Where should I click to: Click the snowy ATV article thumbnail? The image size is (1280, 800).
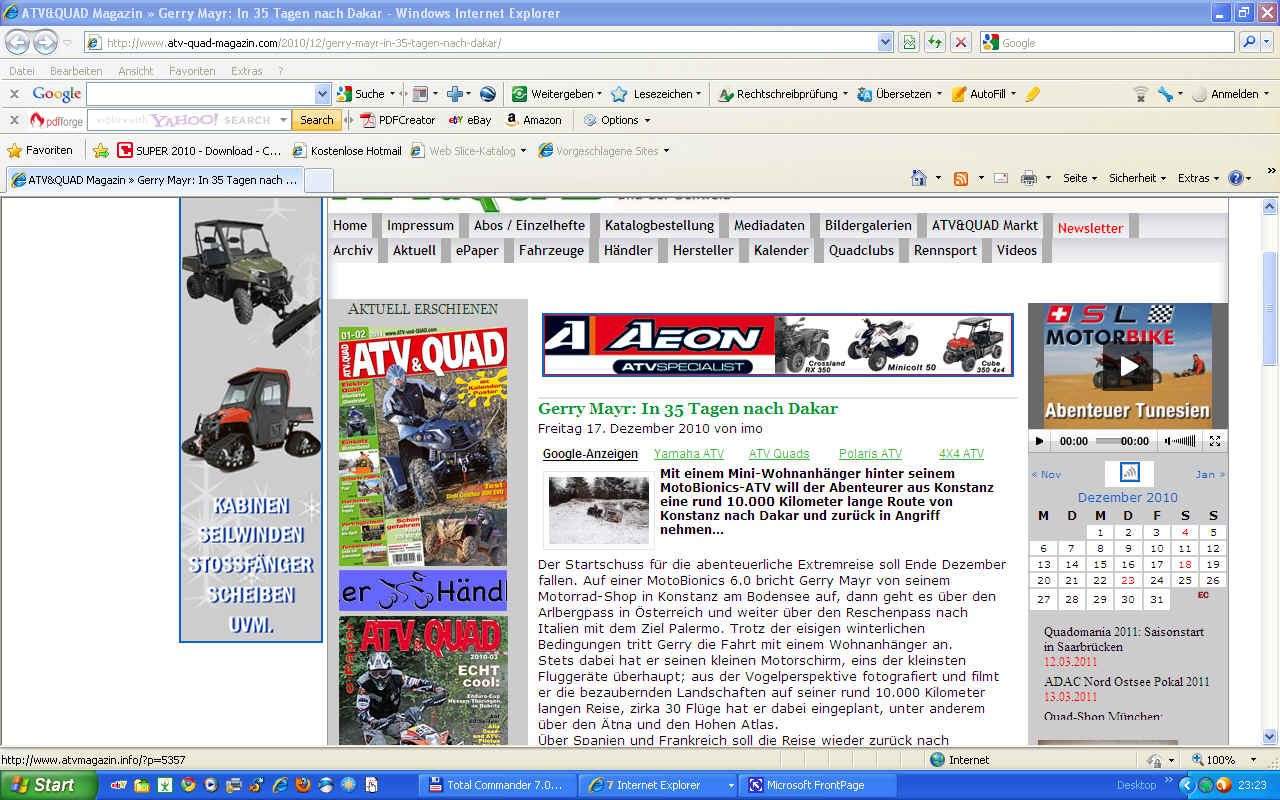pos(598,509)
